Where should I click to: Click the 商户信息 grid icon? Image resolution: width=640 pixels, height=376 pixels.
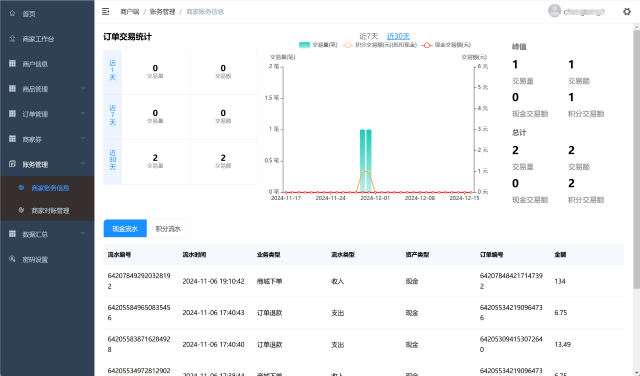pyautogui.click(x=12, y=64)
